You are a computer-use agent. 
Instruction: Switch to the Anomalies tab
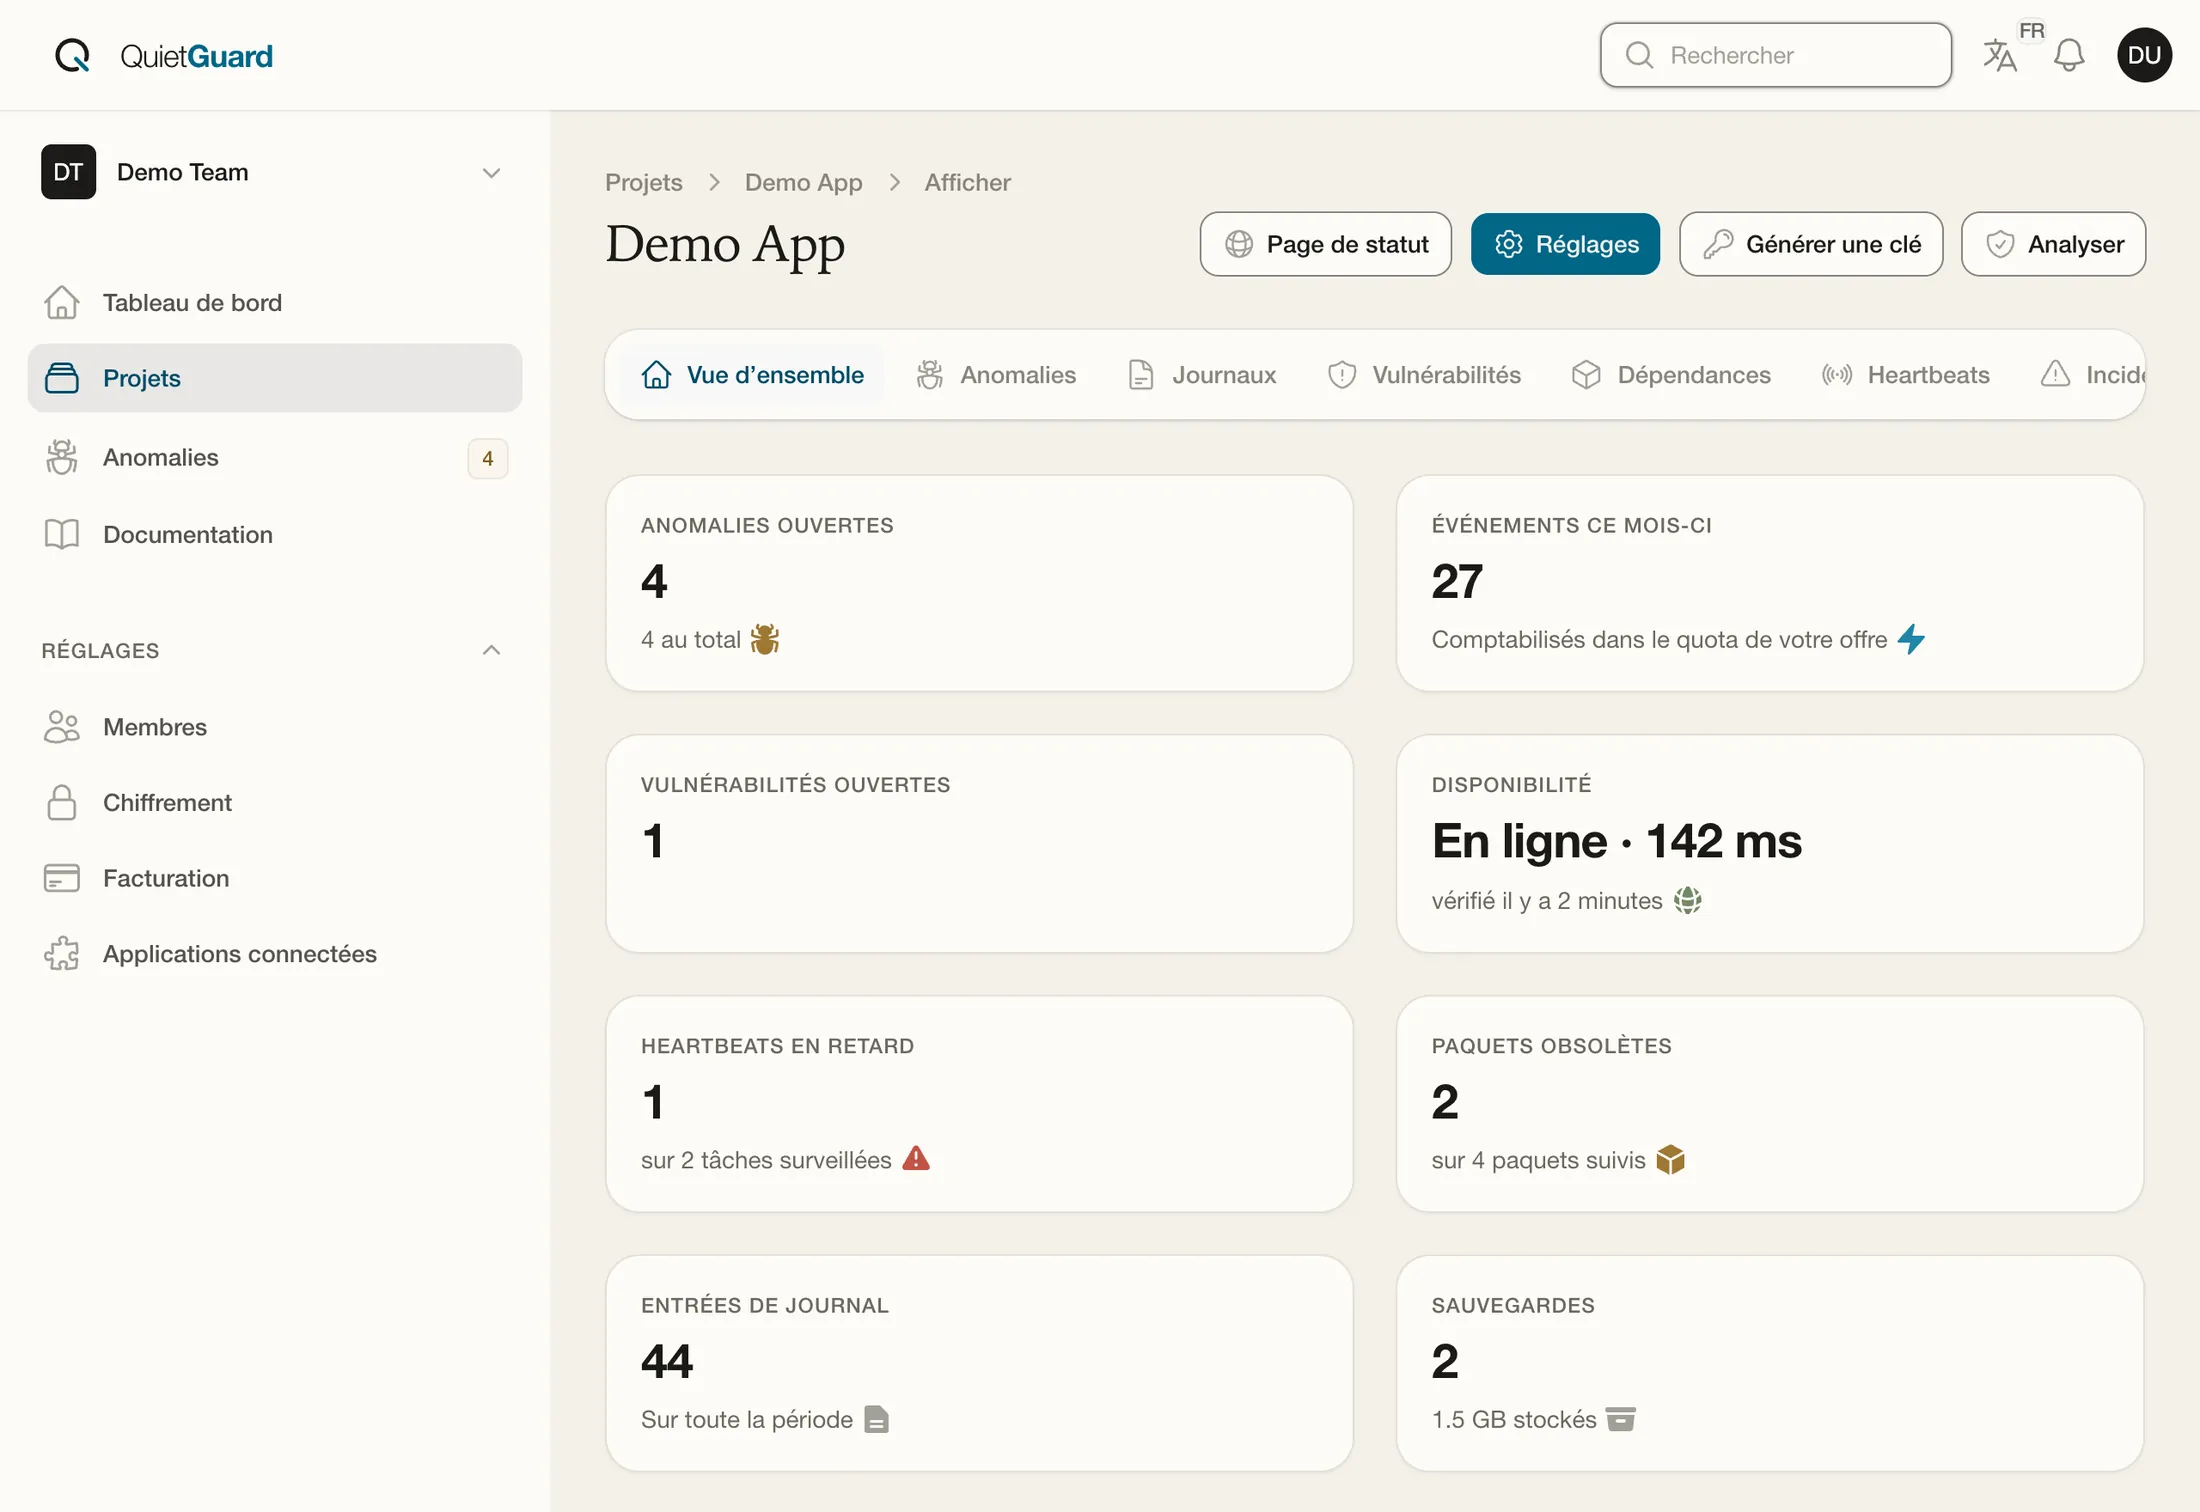pos(996,375)
